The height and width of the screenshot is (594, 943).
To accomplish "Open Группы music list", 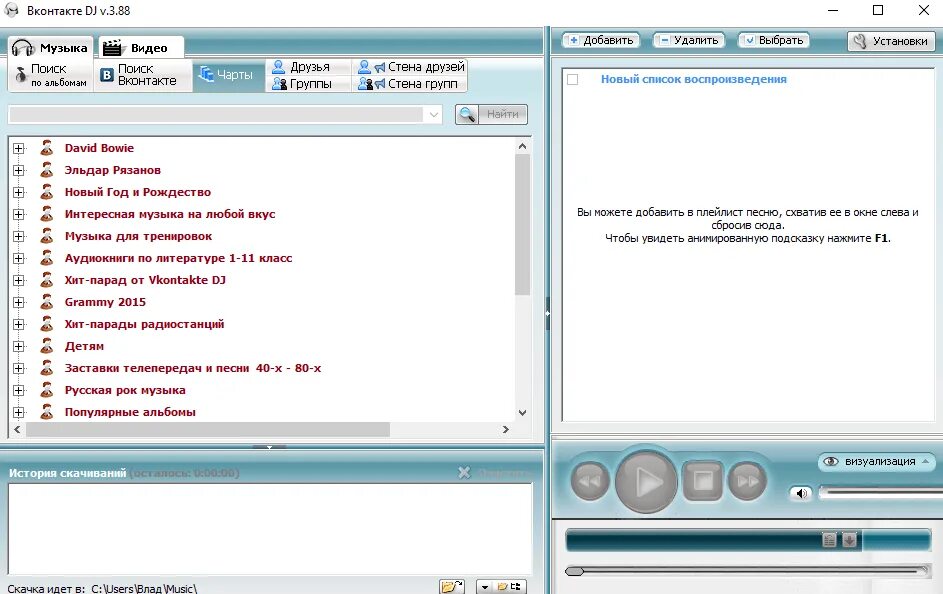I will click(308, 84).
